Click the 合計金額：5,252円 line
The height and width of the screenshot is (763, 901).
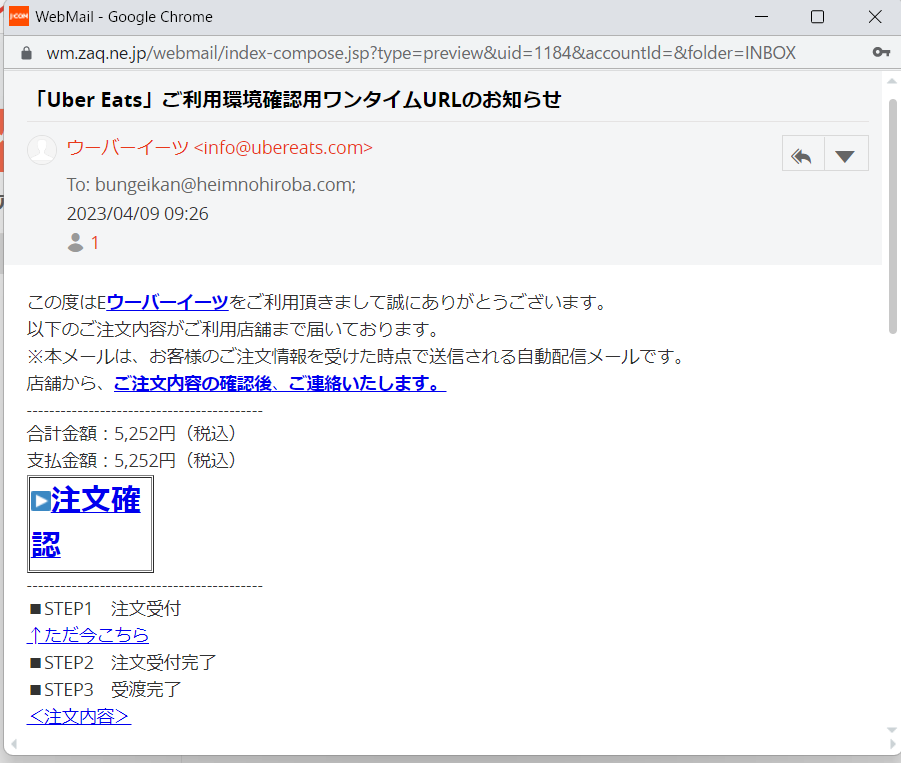tap(132, 433)
